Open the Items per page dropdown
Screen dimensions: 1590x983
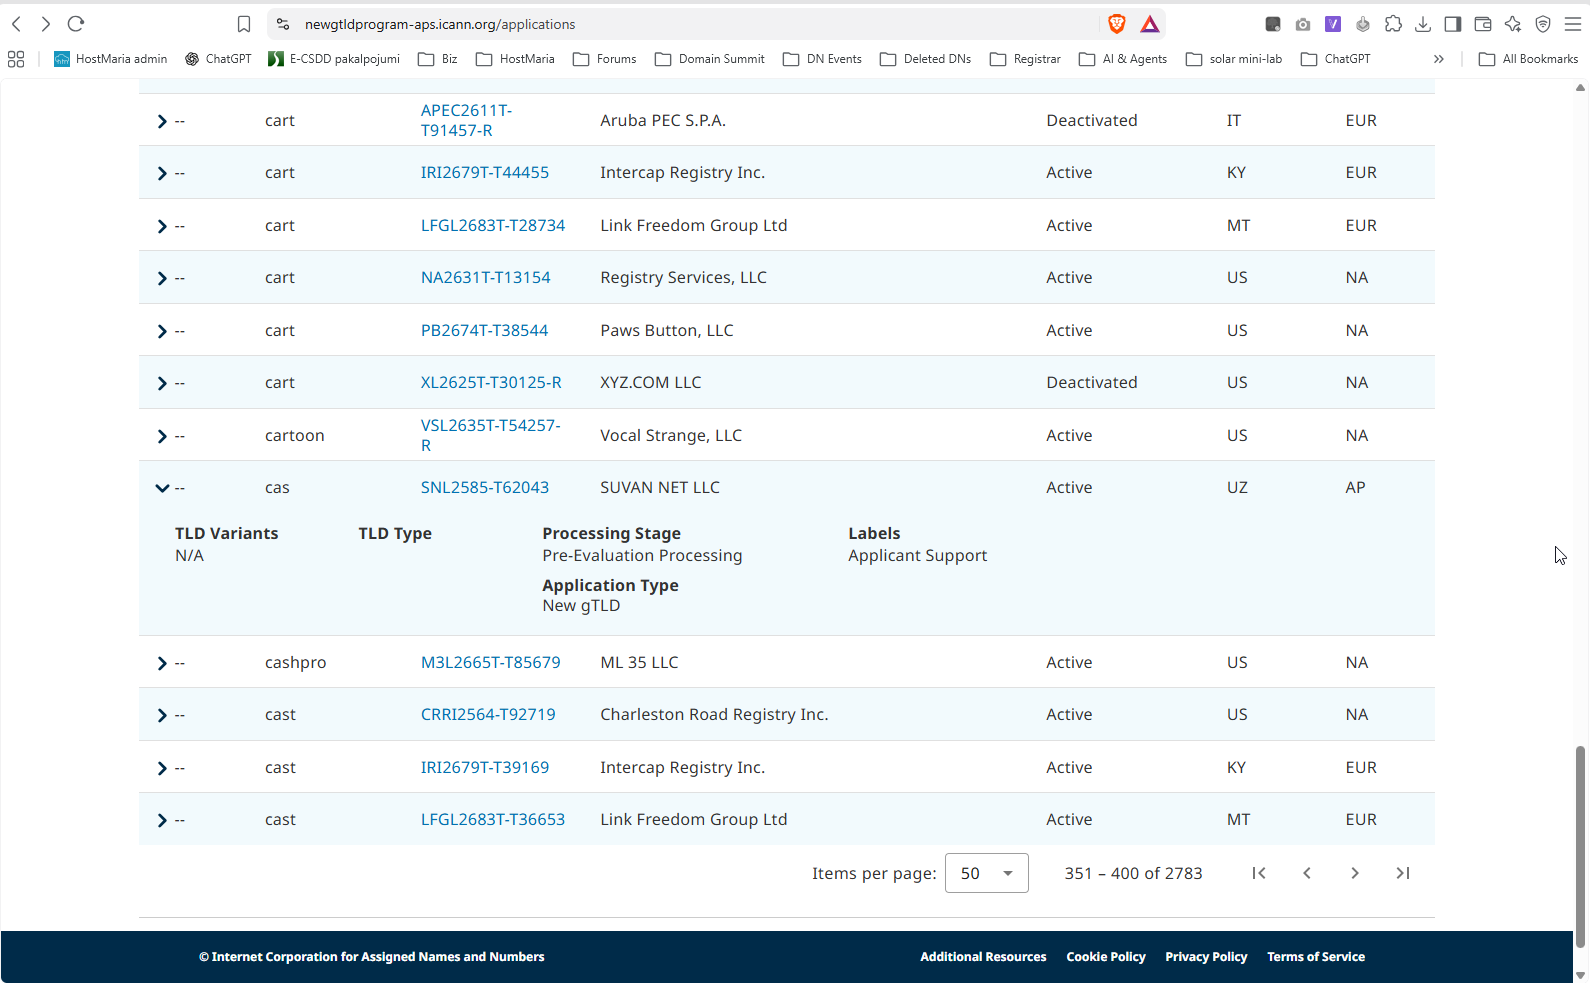tap(986, 873)
